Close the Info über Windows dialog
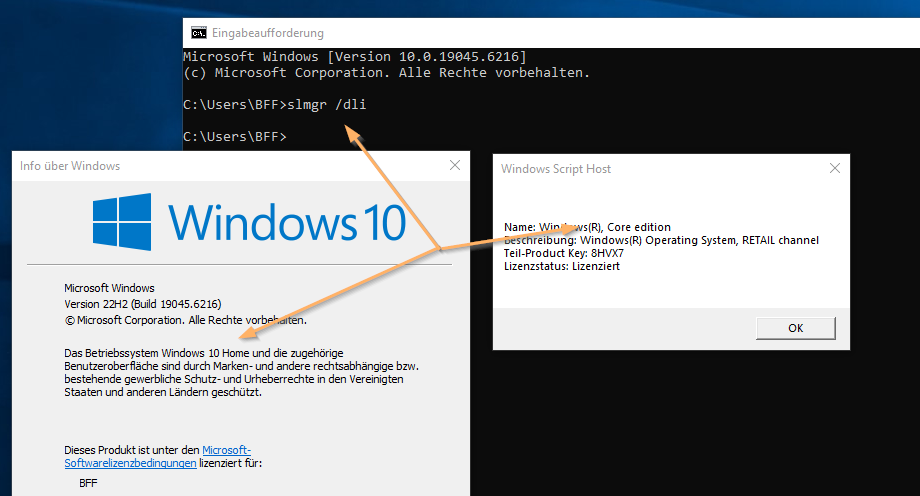 (455, 166)
